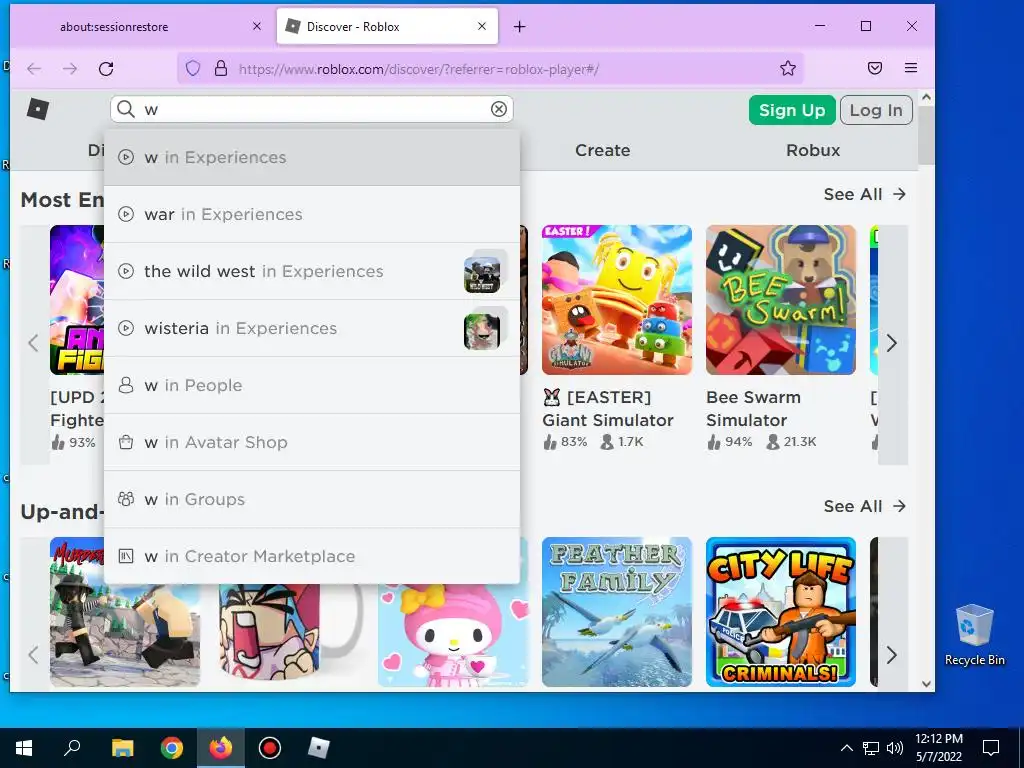This screenshot has width=1024, height=768.
Task: Select 'war in Experiences' suggestion
Action: [x=312, y=214]
